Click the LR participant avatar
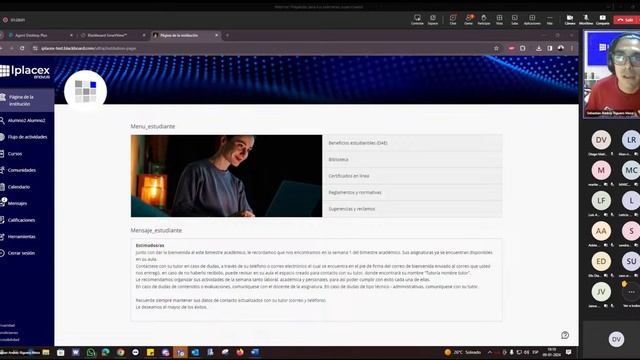Viewport: 640px width, 360px height. [631, 140]
